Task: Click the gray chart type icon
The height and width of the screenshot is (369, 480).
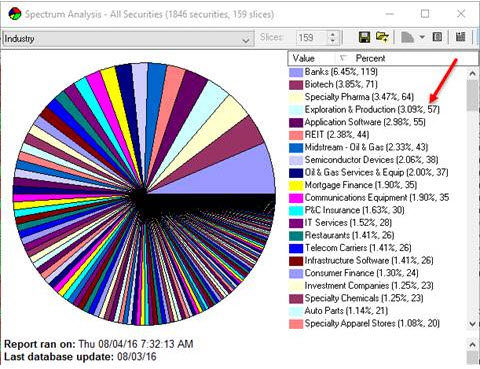Action: pos(407,37)
